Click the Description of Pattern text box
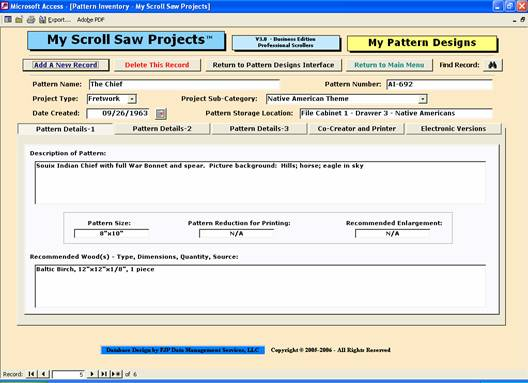This screenshot has width=528, height=383. click(x=260, y=183)
